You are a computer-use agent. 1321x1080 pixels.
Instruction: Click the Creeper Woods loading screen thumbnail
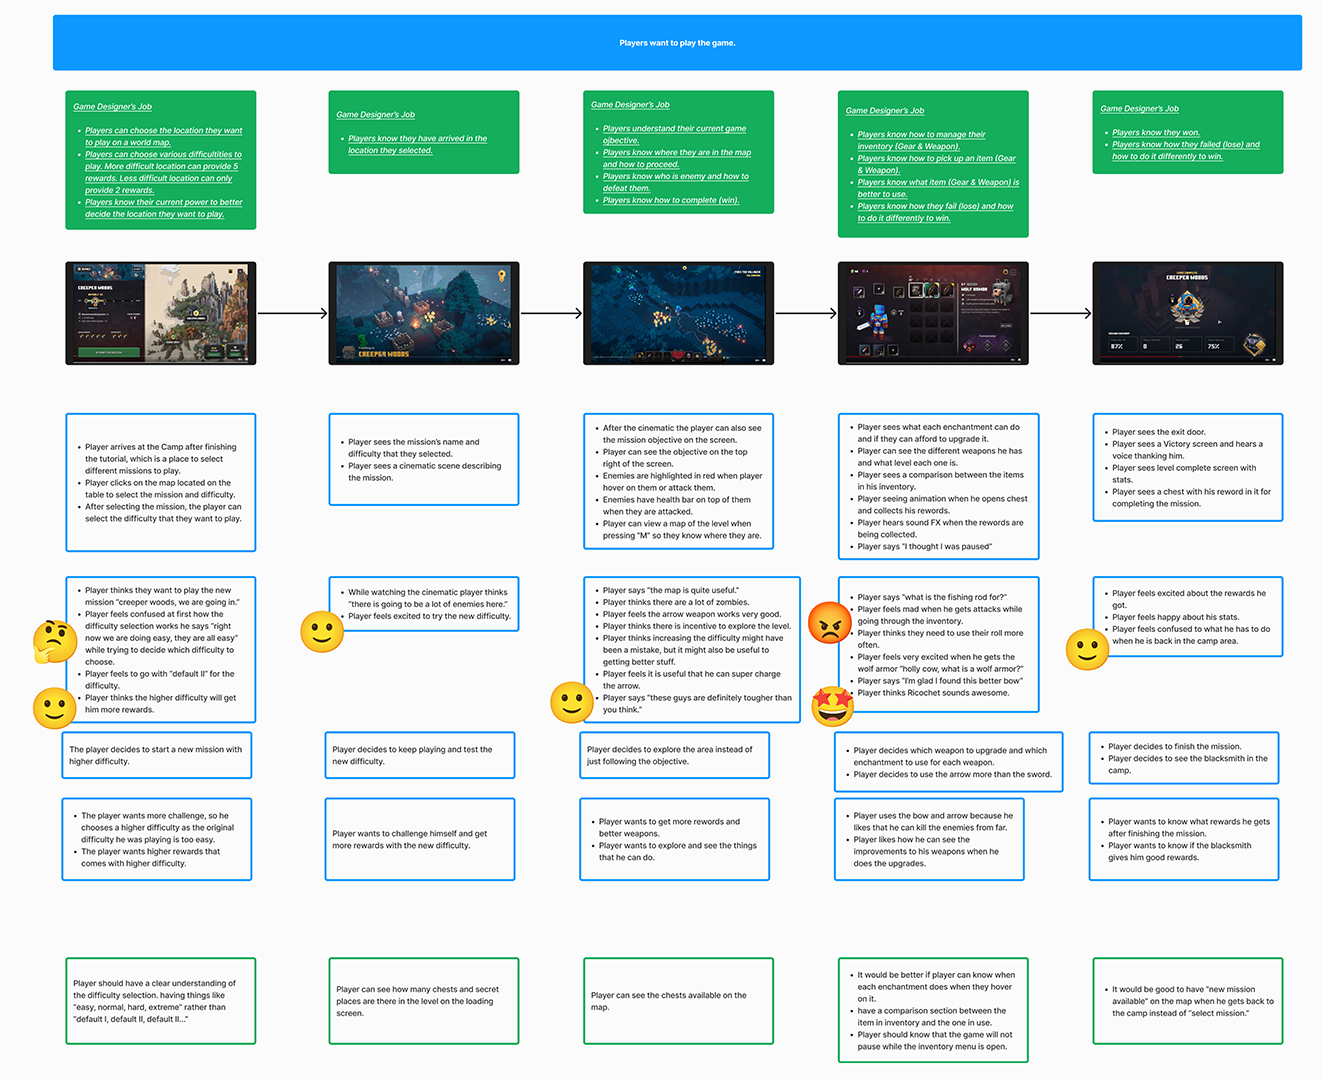pos(423,313)
